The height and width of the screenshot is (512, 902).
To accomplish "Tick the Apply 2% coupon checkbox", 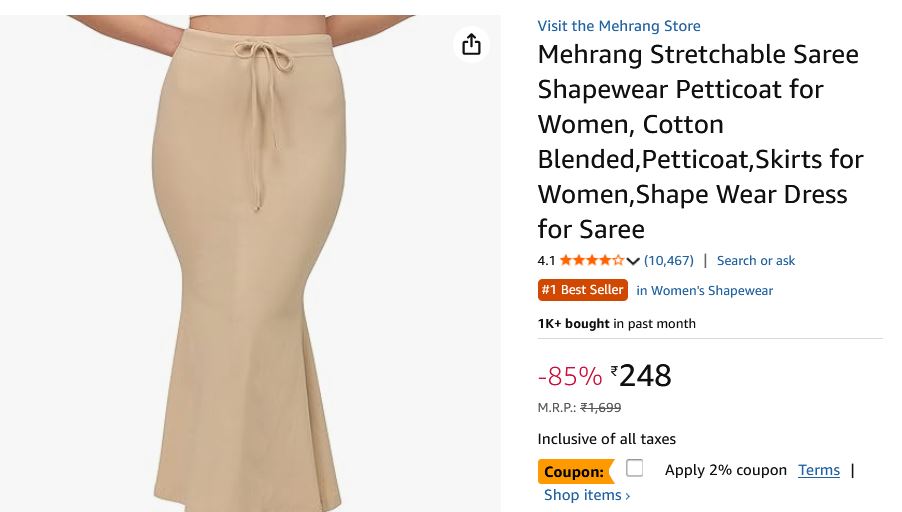I will [x=634, y=468].
